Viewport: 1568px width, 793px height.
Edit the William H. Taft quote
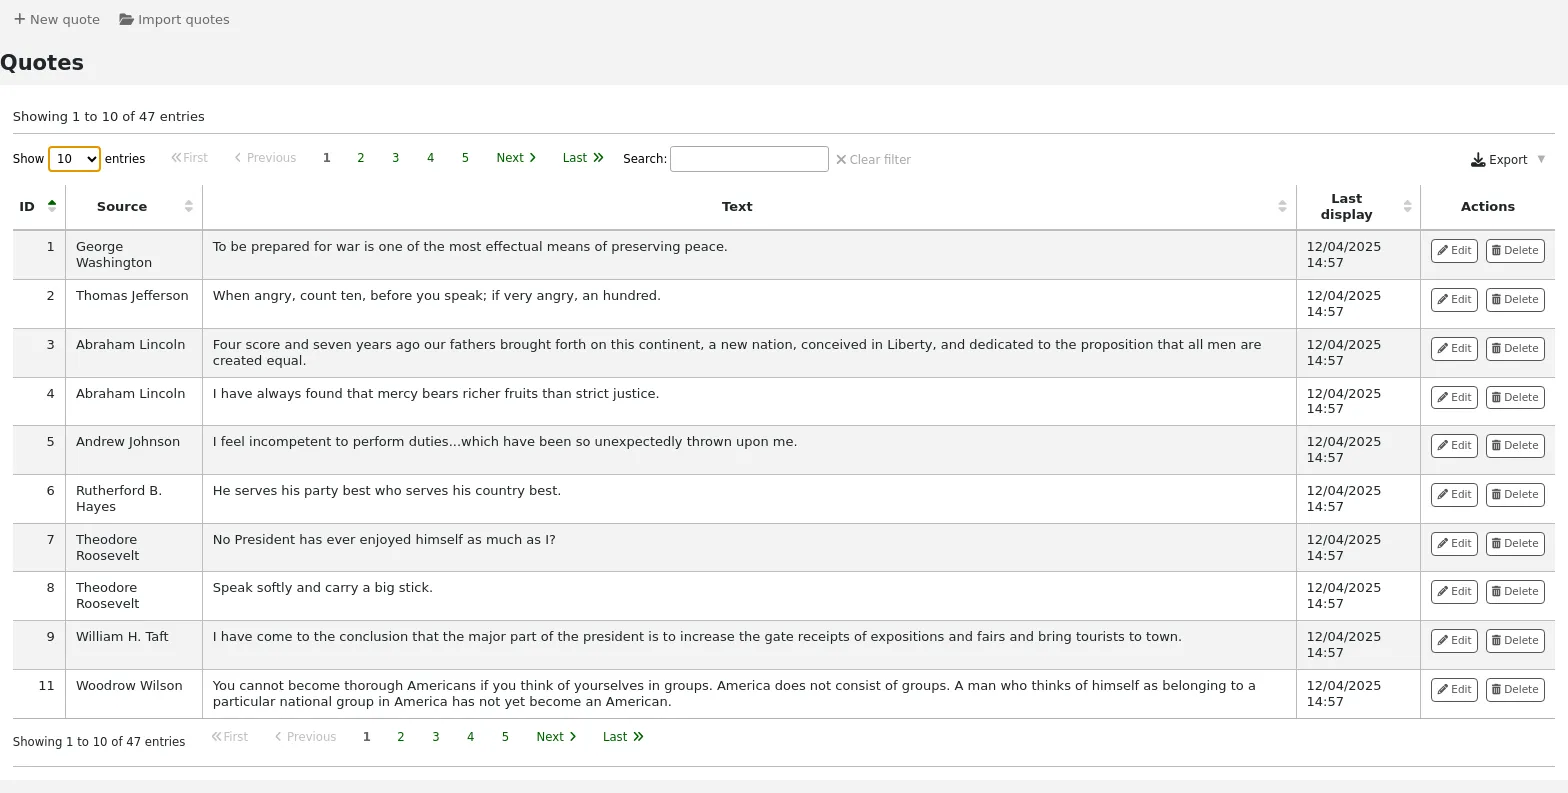pyautogui.click(x=1454, y=641)
